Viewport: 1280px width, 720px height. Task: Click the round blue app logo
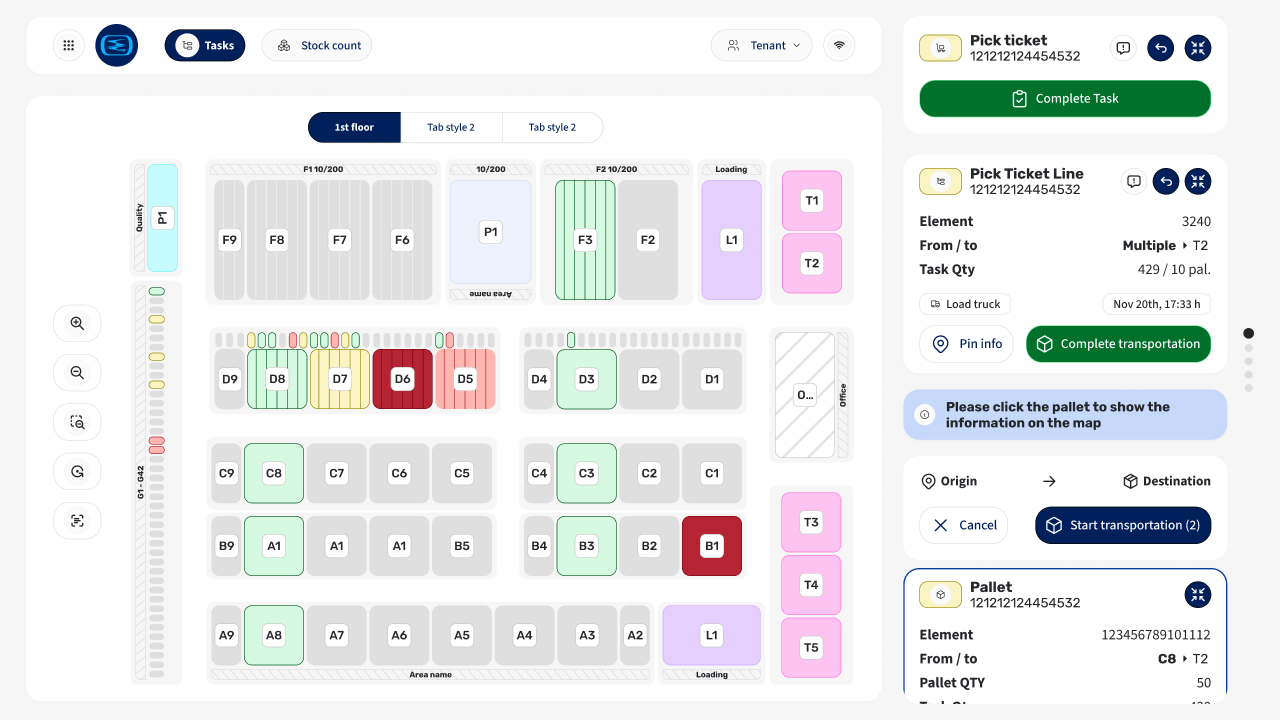117,45
